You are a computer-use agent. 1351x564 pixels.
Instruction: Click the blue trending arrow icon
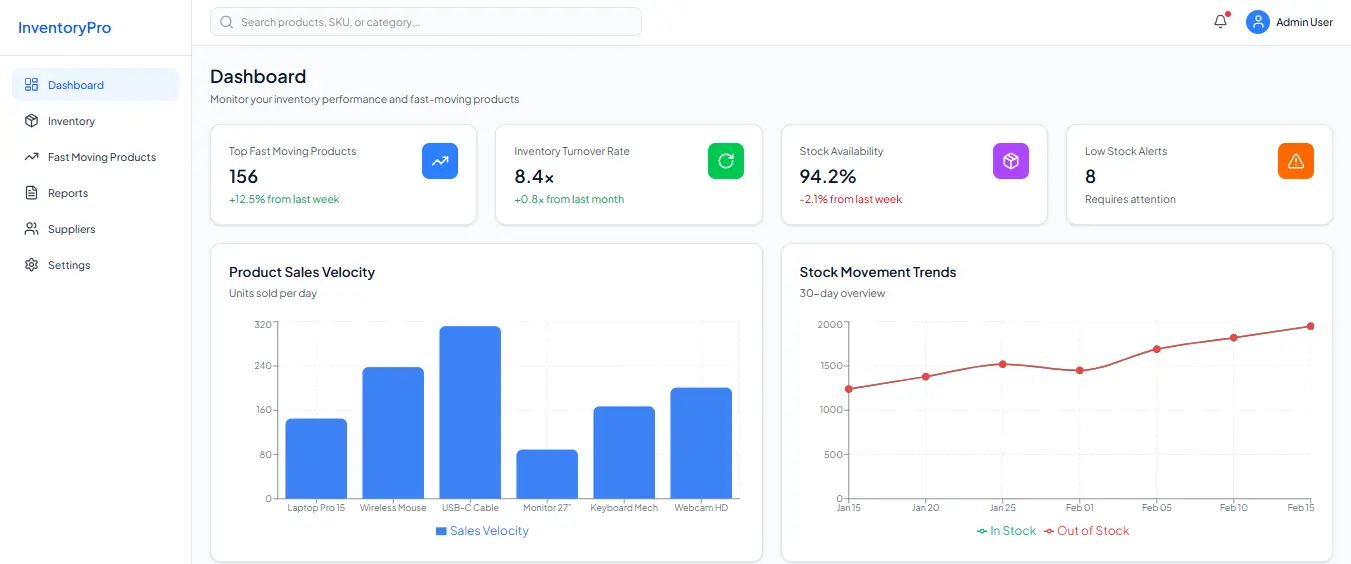tap(440, 161)
